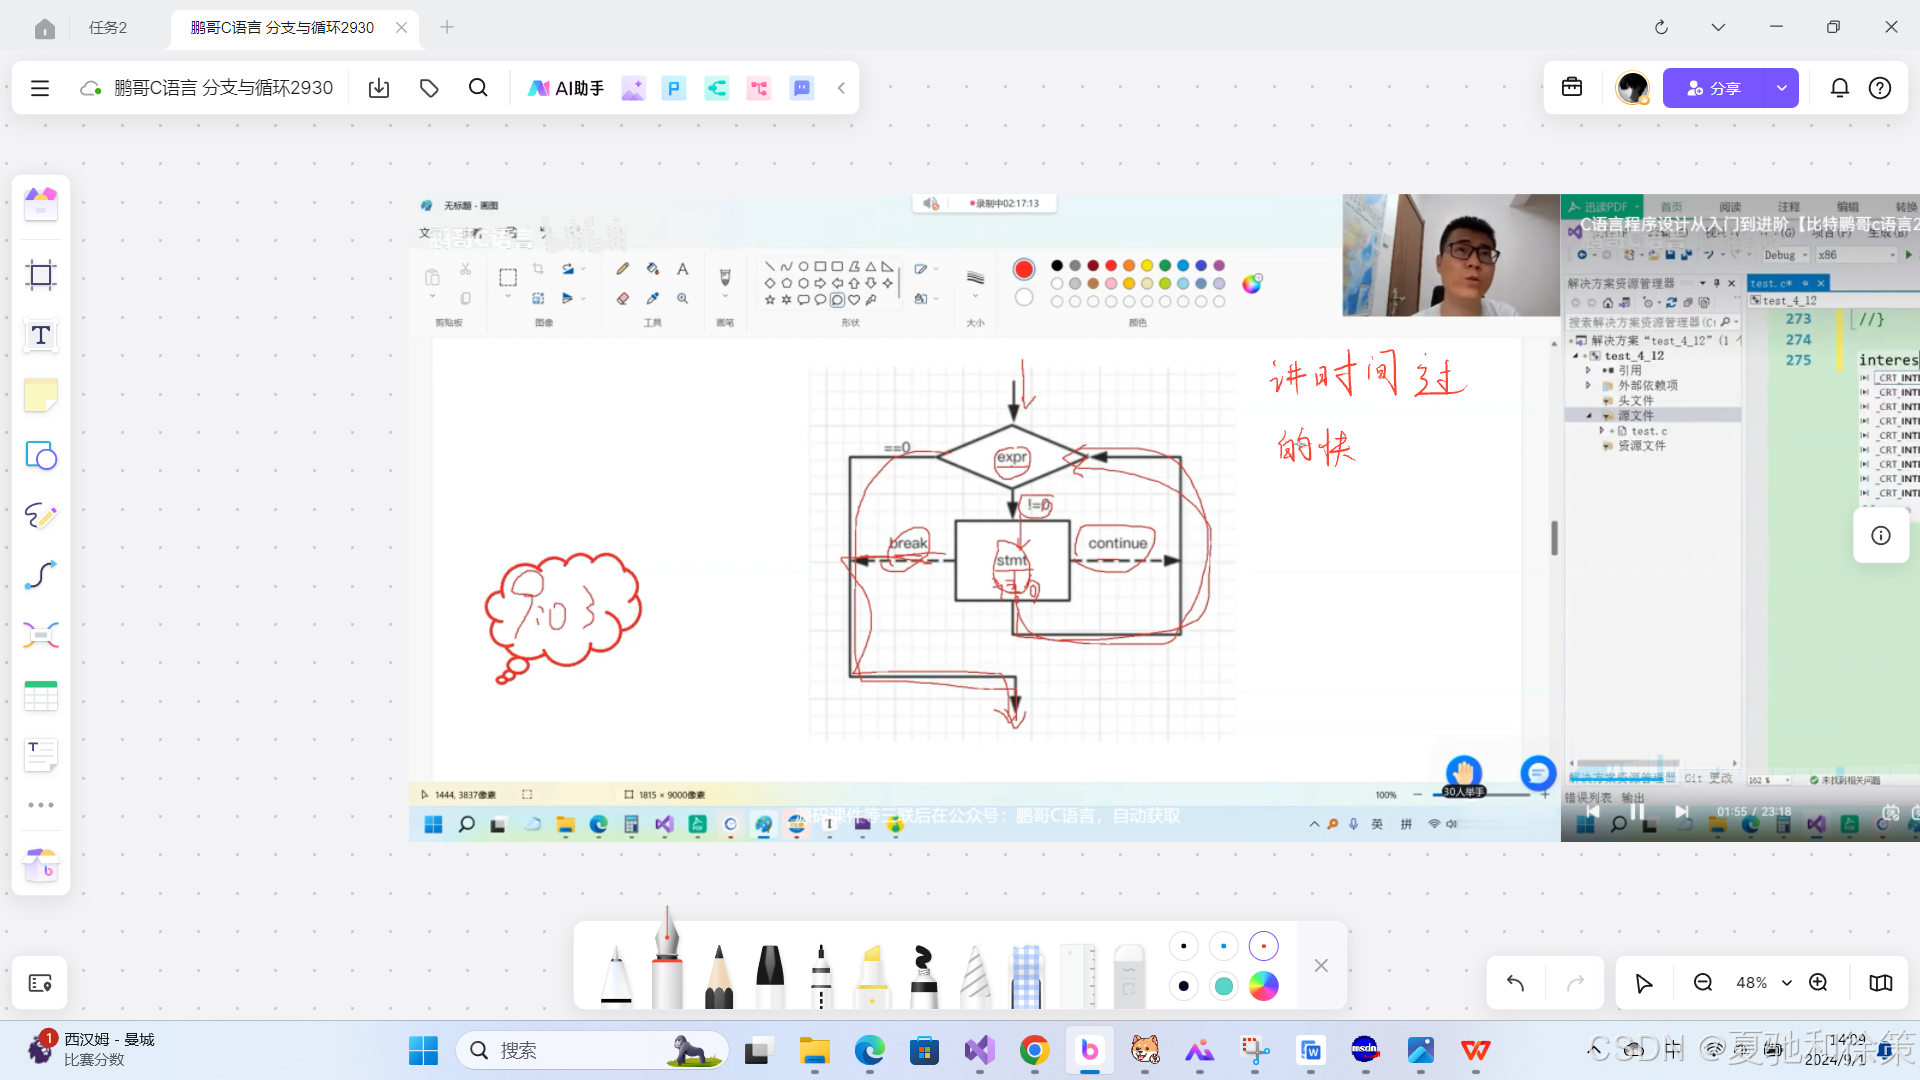Screen dimensions: 1920x1080
Task: Switch to the 任务2 tab
Action: click(108, 27)
